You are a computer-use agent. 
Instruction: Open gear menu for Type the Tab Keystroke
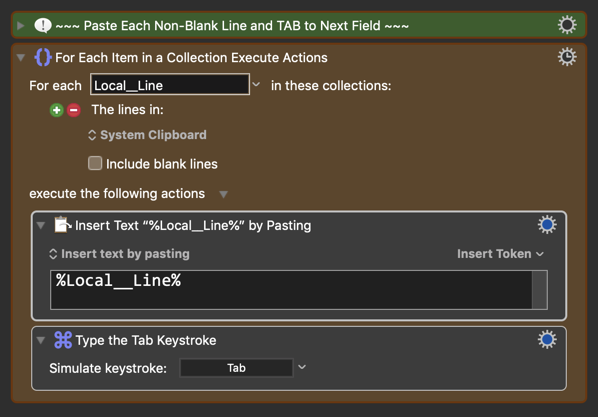(x=547, y=340)
